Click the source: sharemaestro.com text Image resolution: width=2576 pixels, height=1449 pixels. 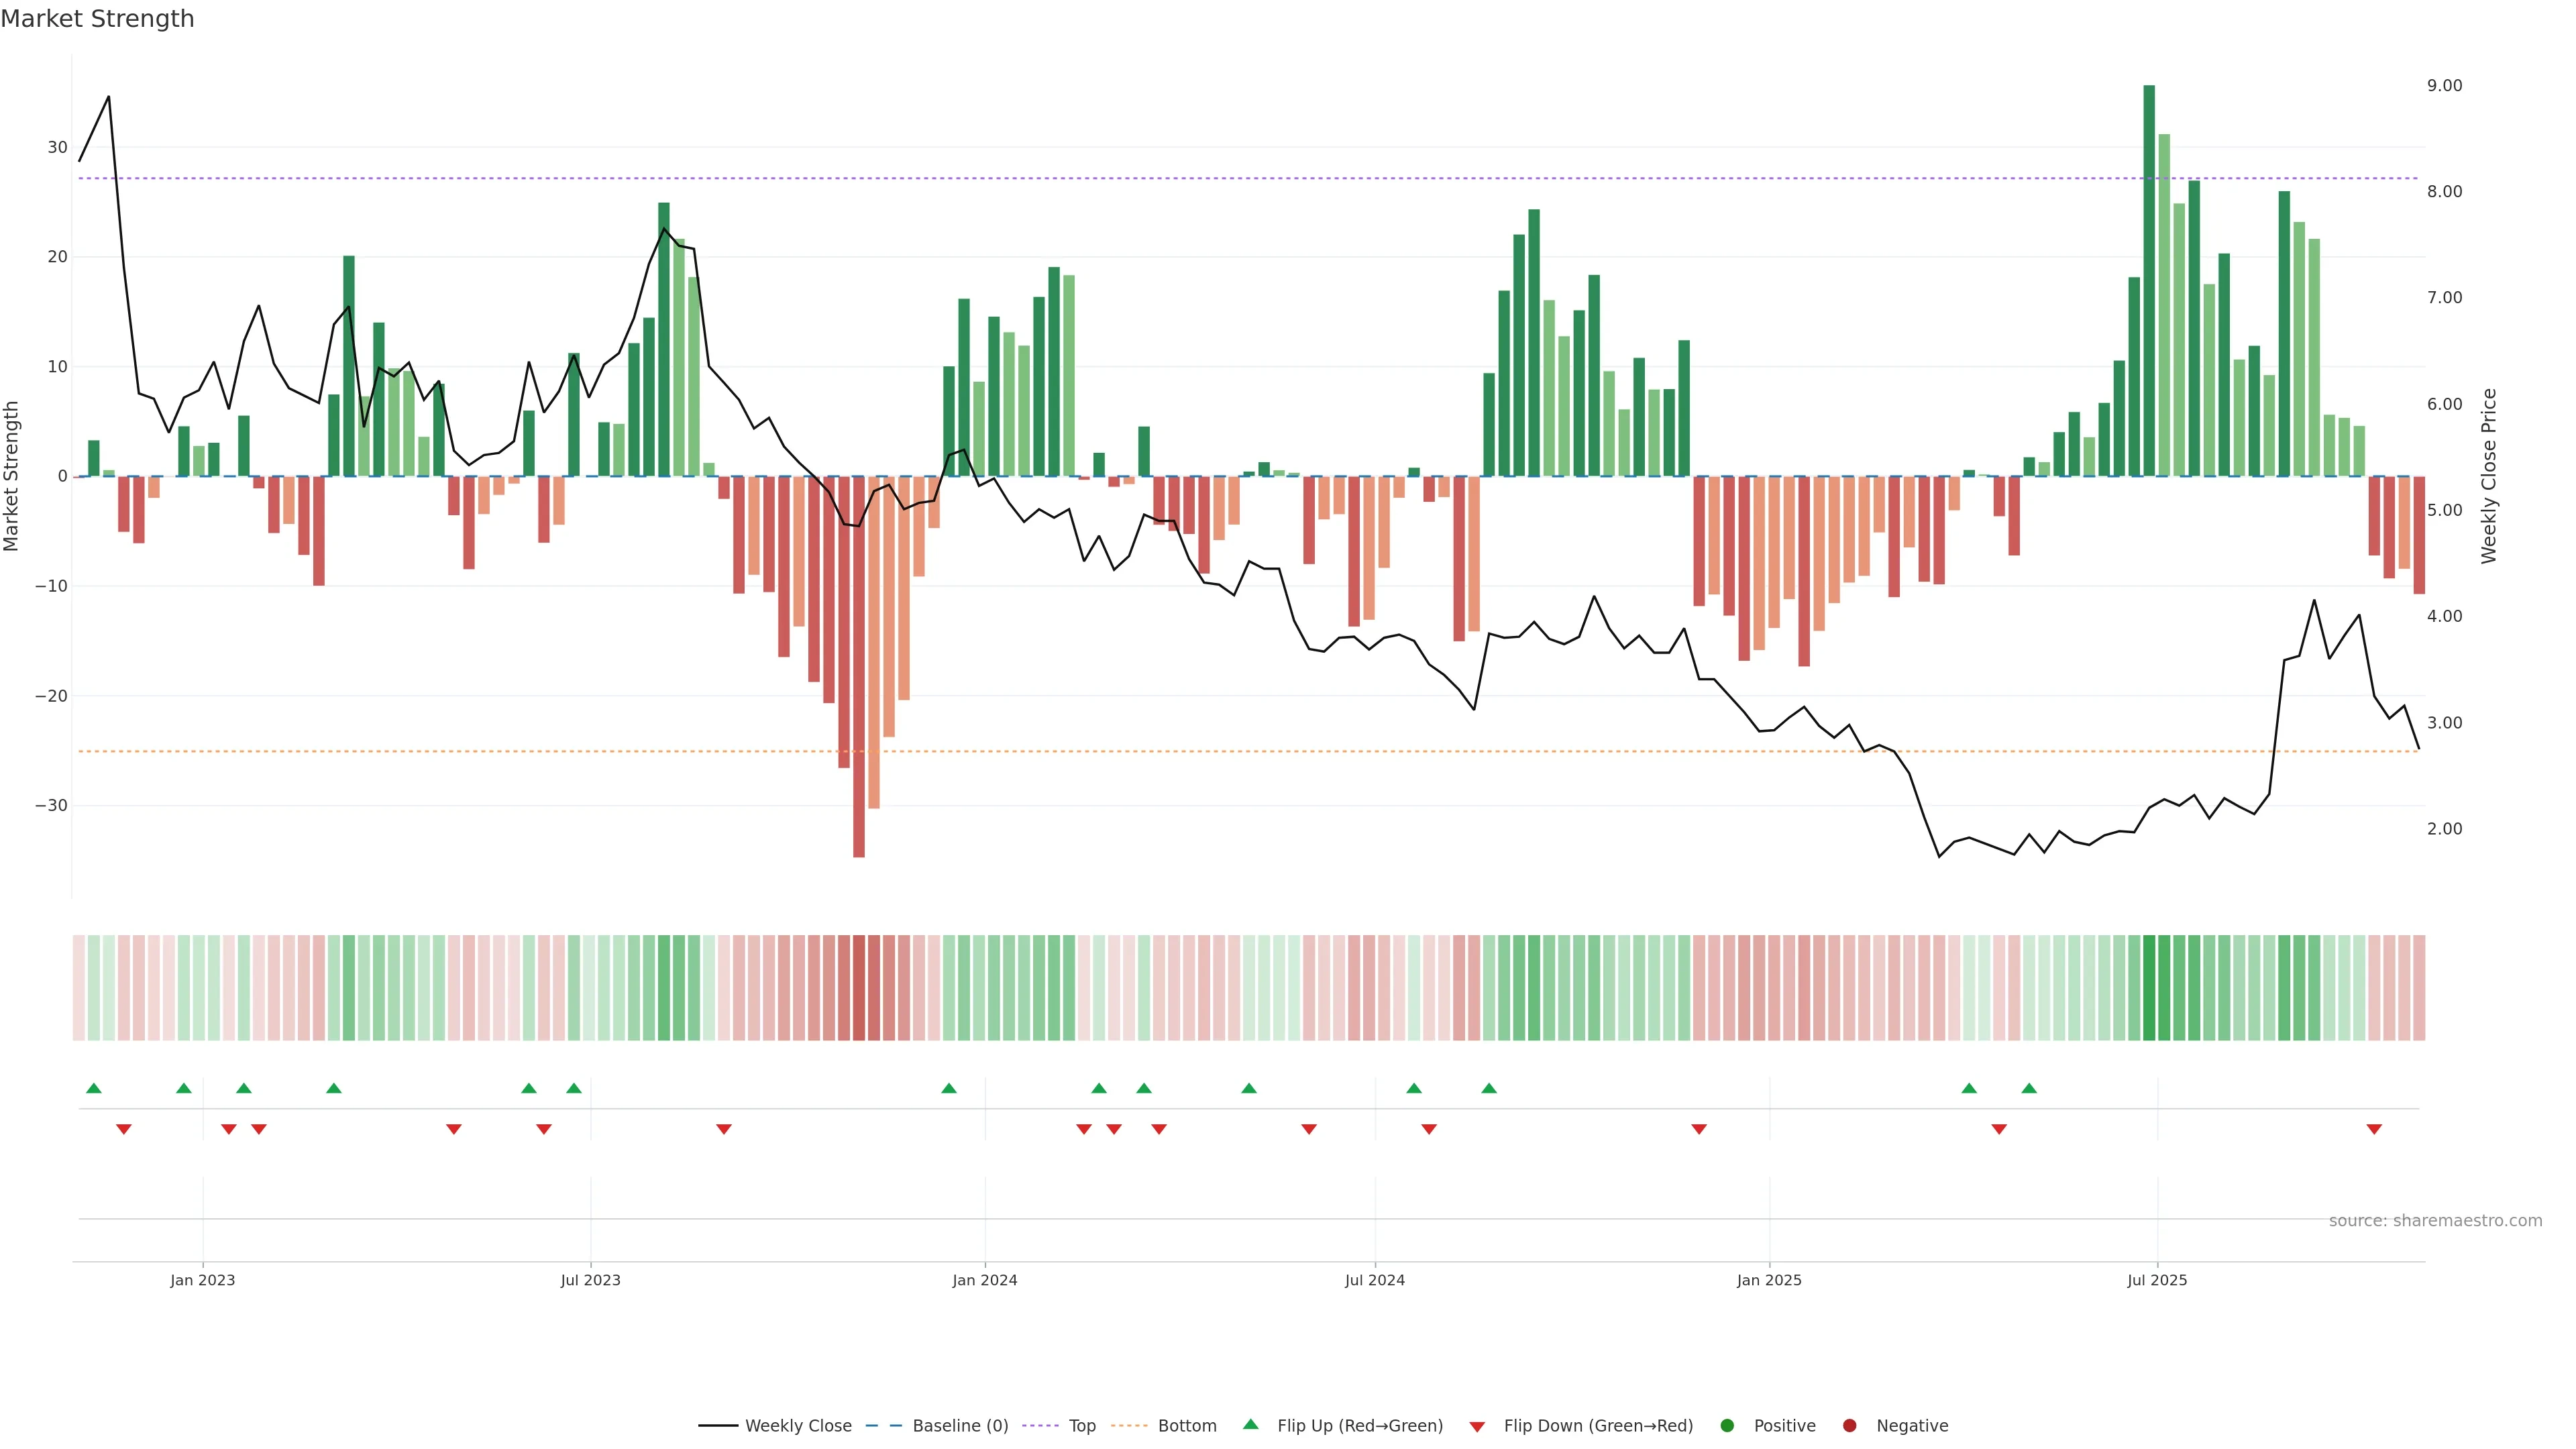[x=2435, y=1221]
